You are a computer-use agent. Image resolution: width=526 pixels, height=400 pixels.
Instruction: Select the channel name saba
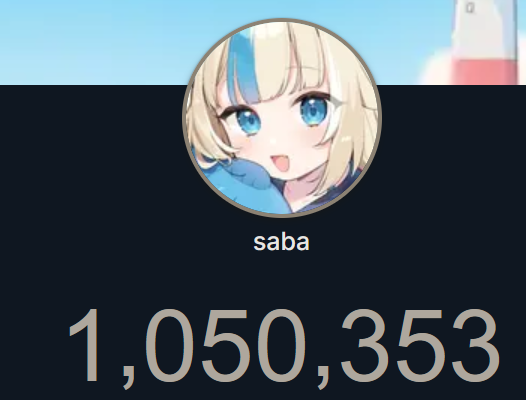281,242
